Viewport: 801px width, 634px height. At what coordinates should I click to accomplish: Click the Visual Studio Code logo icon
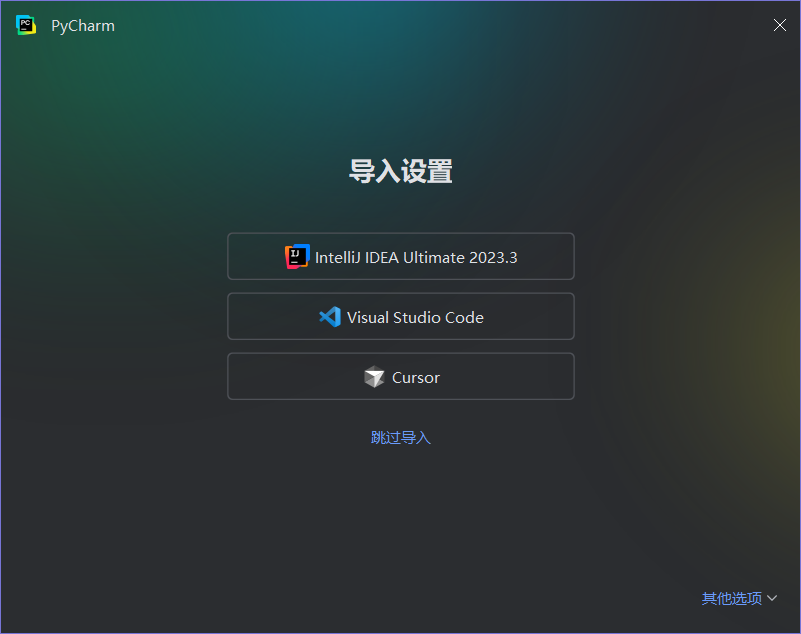click(330, 317)
